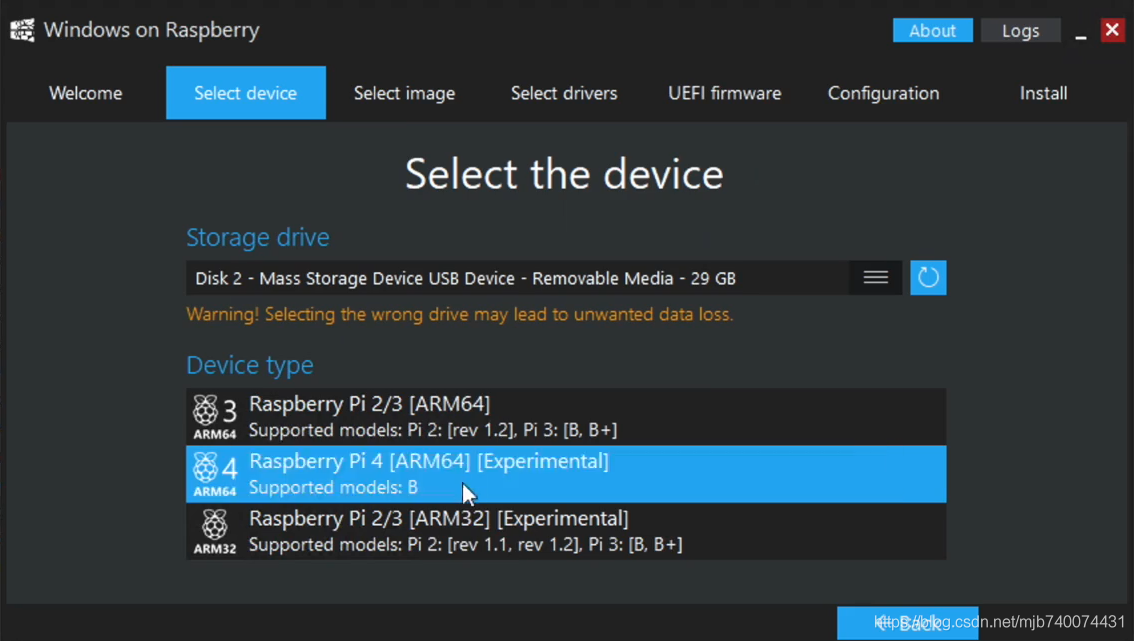Go to the Welcome tab
The width and height of the screenshot is (1134, 641).
pos(85,93)
